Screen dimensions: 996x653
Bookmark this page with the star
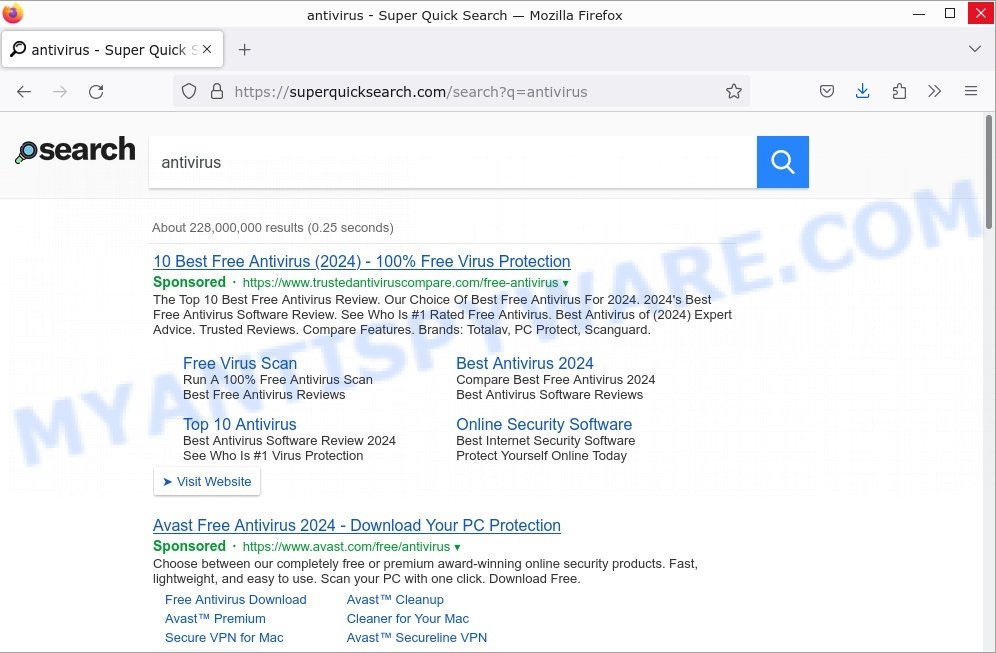734,91
